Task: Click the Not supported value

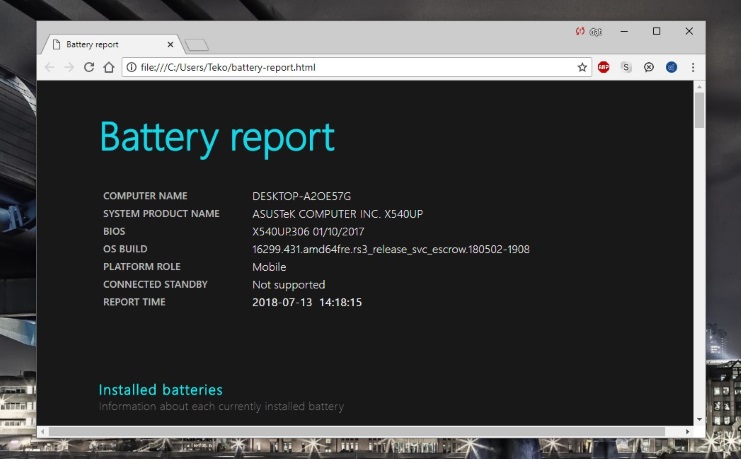Action: point(288,285)
